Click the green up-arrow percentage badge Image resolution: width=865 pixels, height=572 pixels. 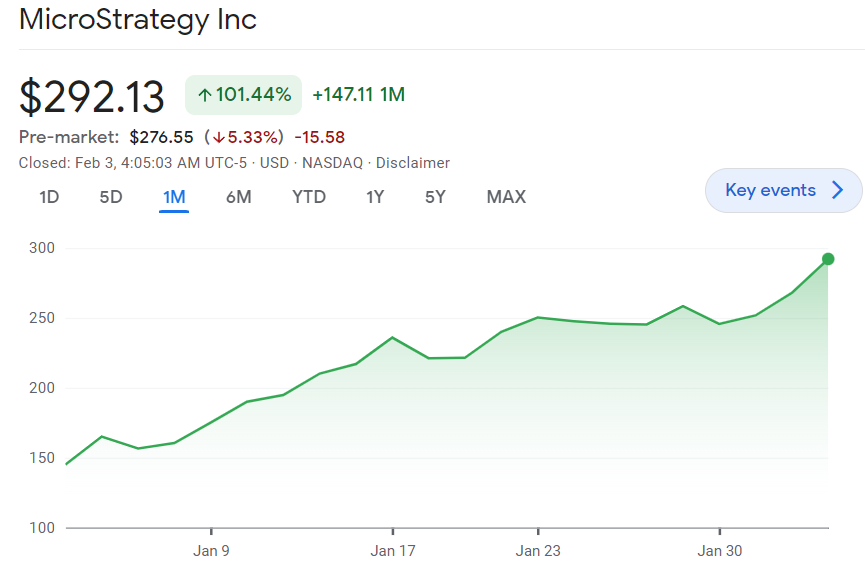click(x=243, y=95)
